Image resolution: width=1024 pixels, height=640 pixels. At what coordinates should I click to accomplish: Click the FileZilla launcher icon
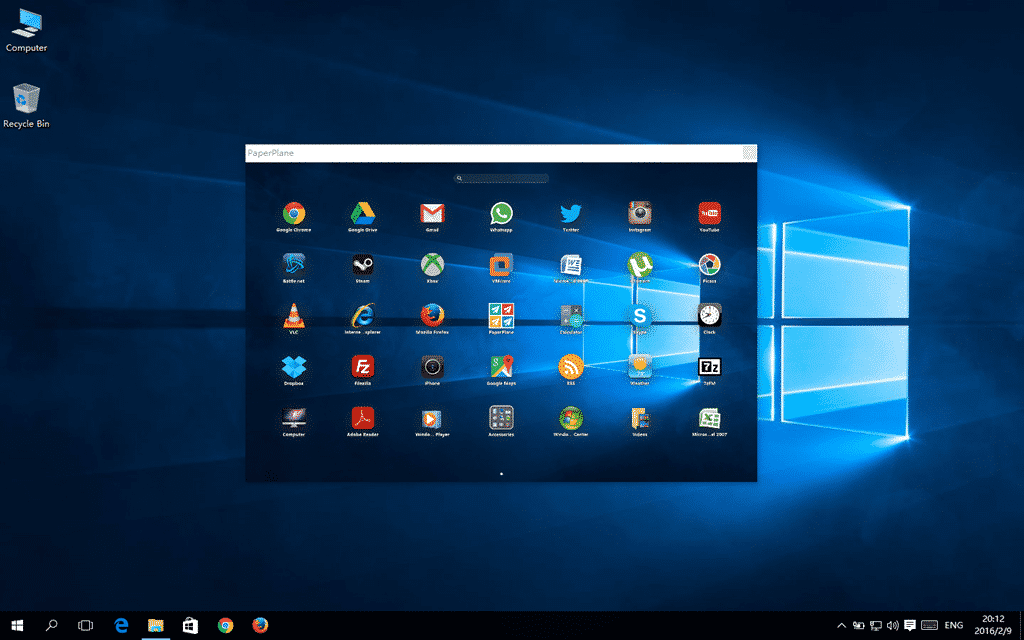pos(362,367)
